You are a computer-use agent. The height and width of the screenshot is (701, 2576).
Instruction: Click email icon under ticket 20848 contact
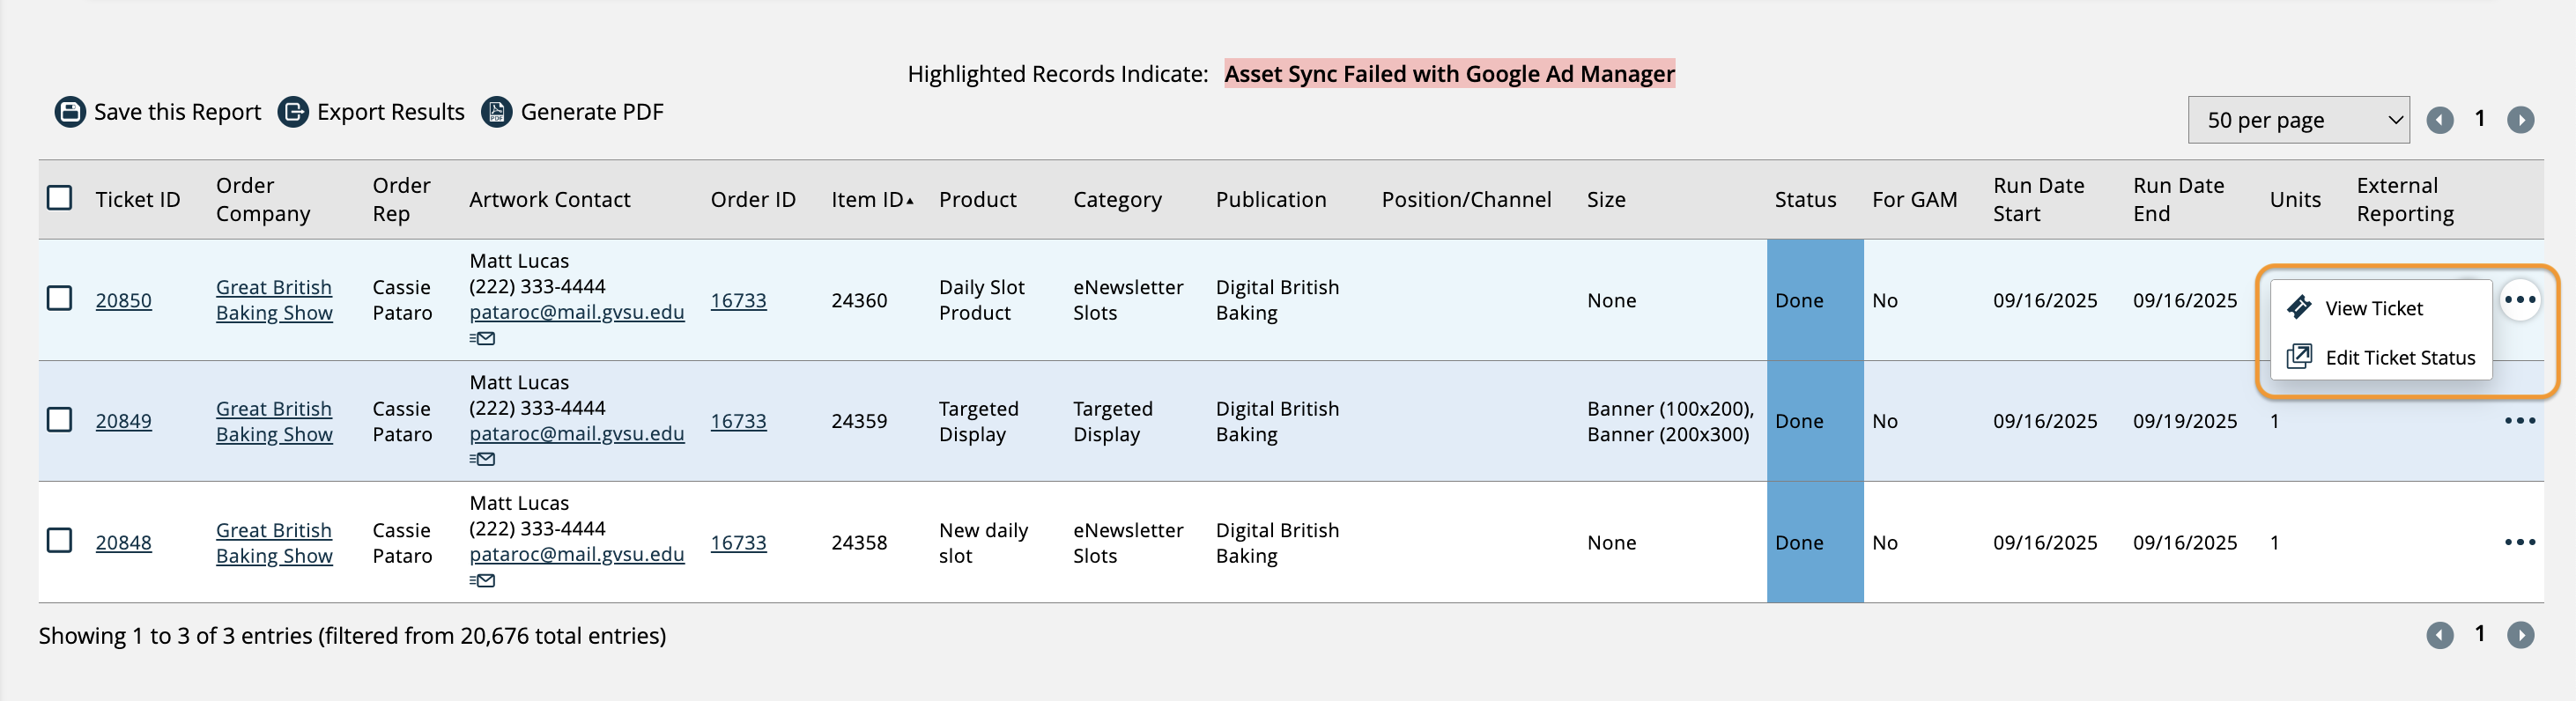coord(482,581)
